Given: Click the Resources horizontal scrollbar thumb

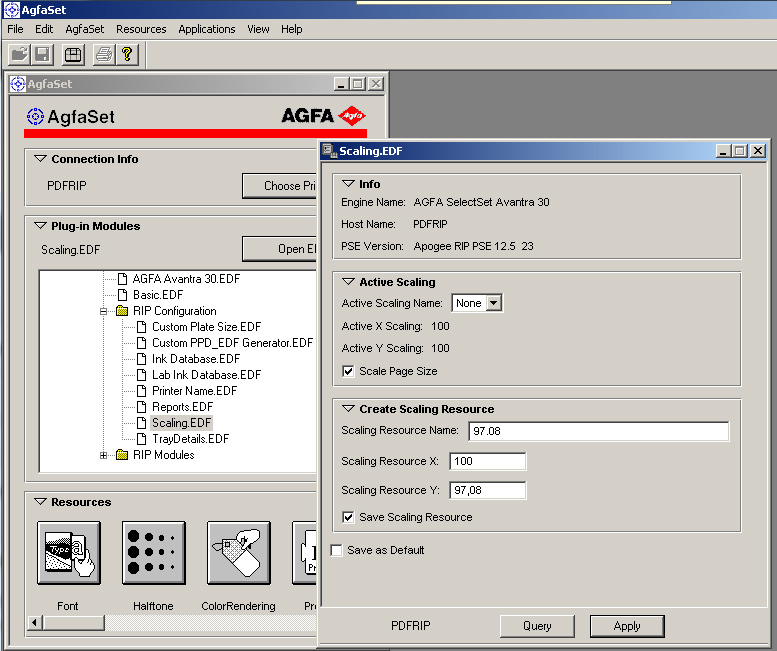Looking at the screenshot, I should (74, 623).
